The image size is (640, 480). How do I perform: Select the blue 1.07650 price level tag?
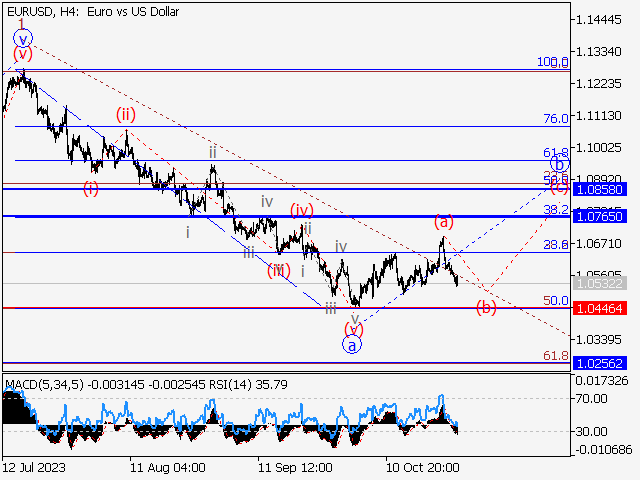(600, 216)
